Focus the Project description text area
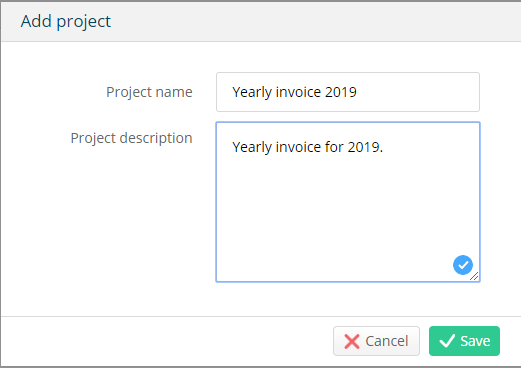This screenshot has height=368, width=521. (x=348, y=202)
